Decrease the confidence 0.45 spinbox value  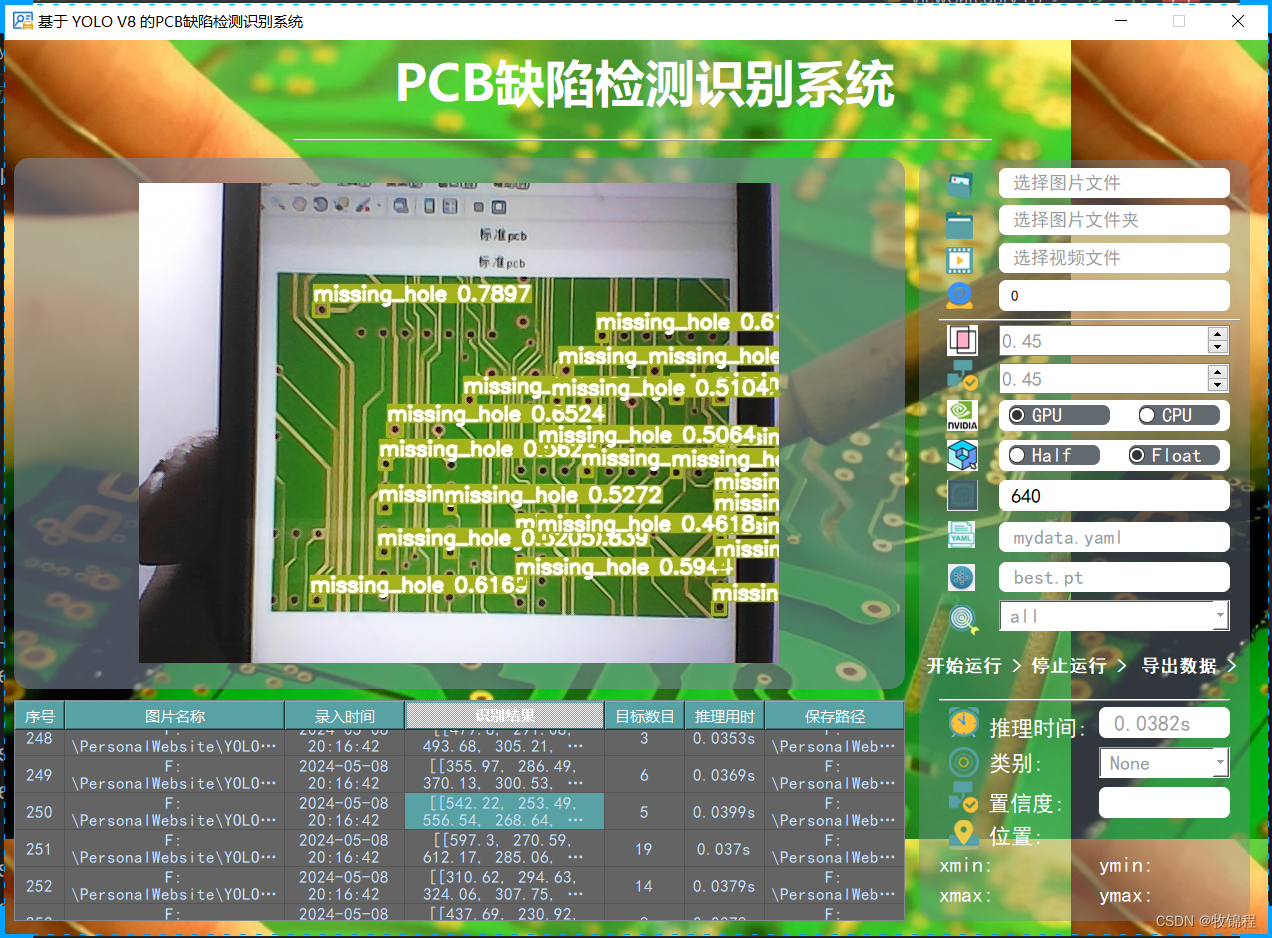tap(1217, 385)
